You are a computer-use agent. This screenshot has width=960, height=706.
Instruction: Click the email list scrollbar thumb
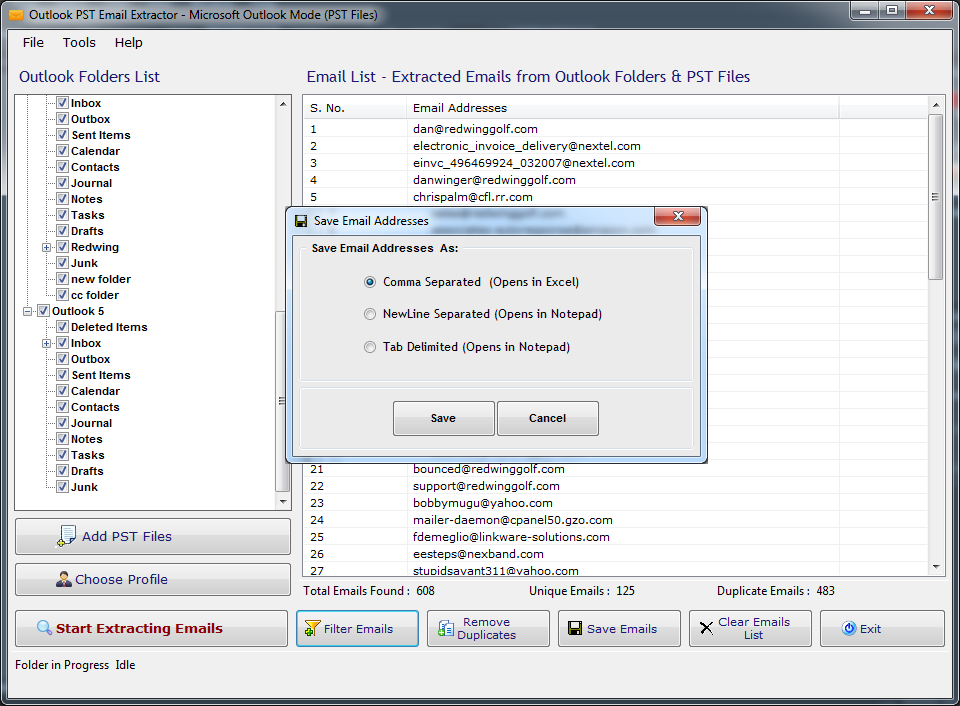tap(936, 197)
